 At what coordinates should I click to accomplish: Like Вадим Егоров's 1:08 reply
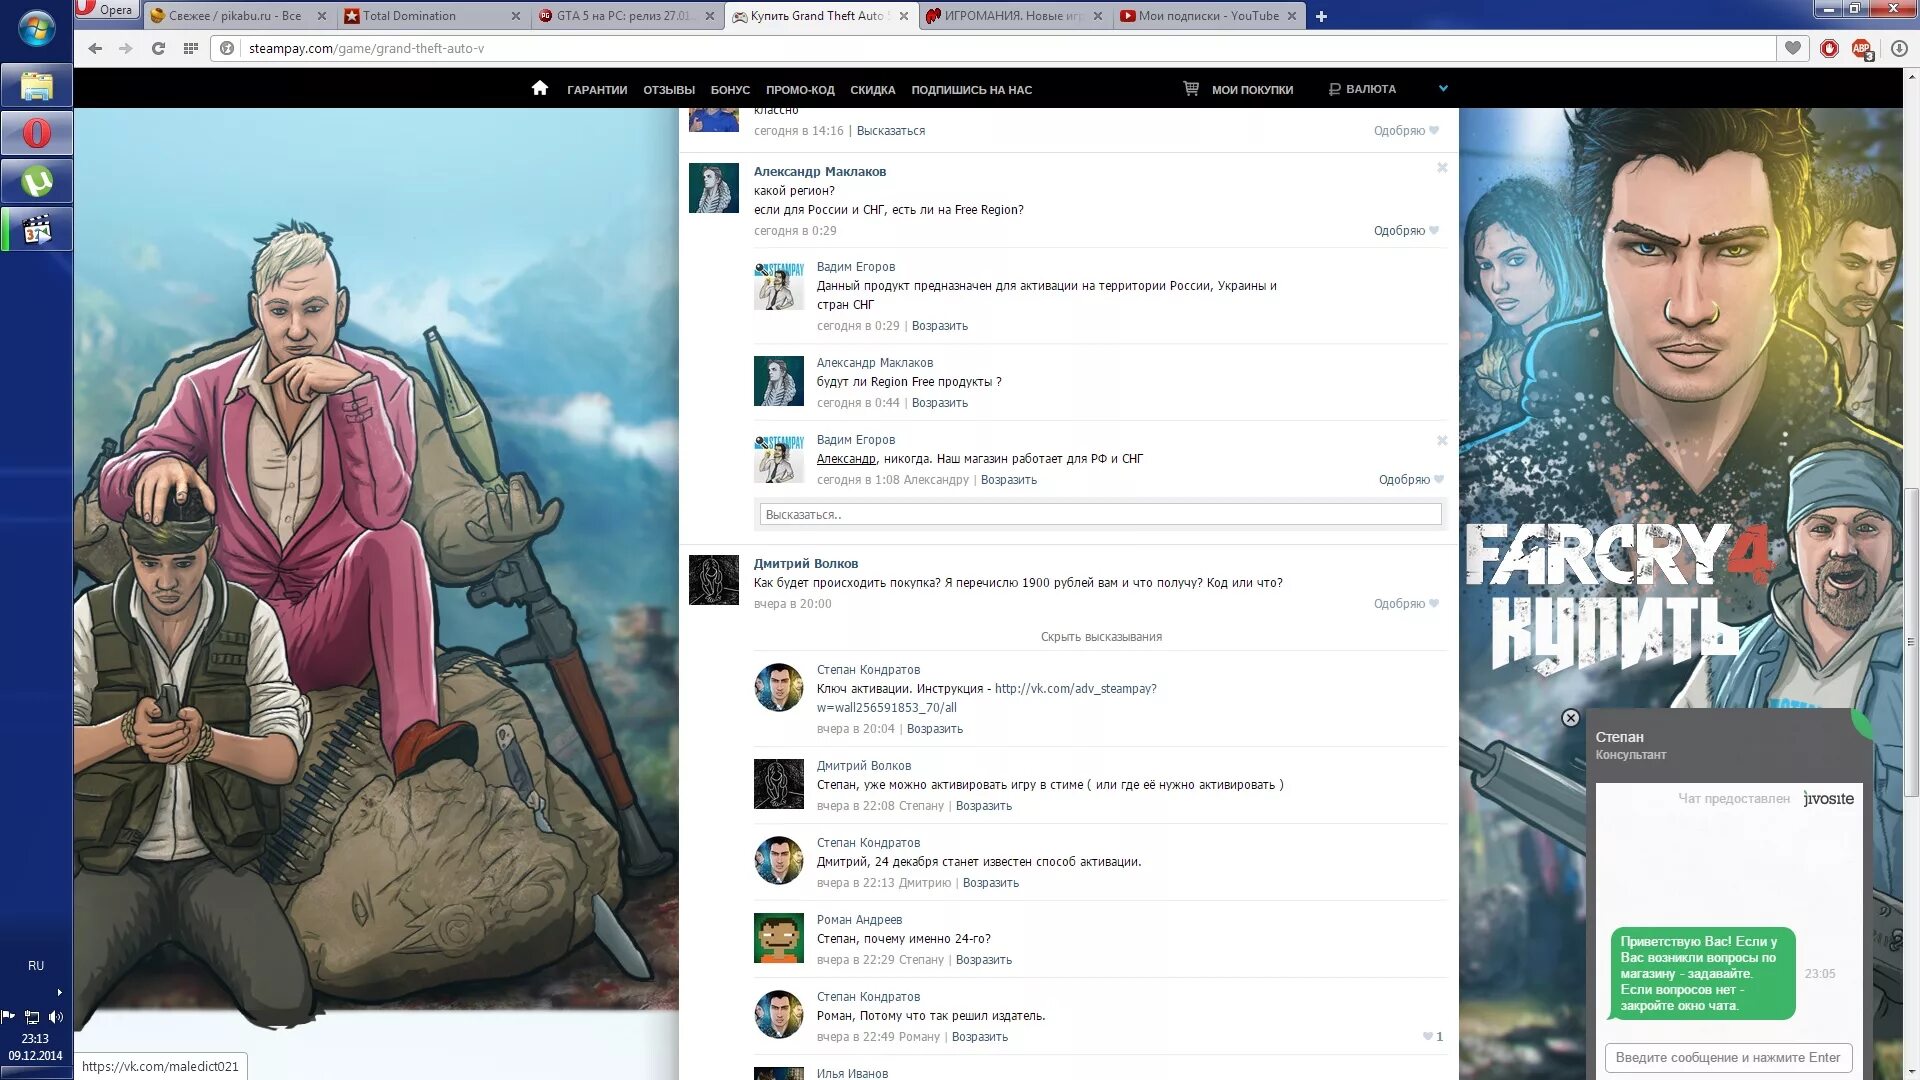(1411, 480)
